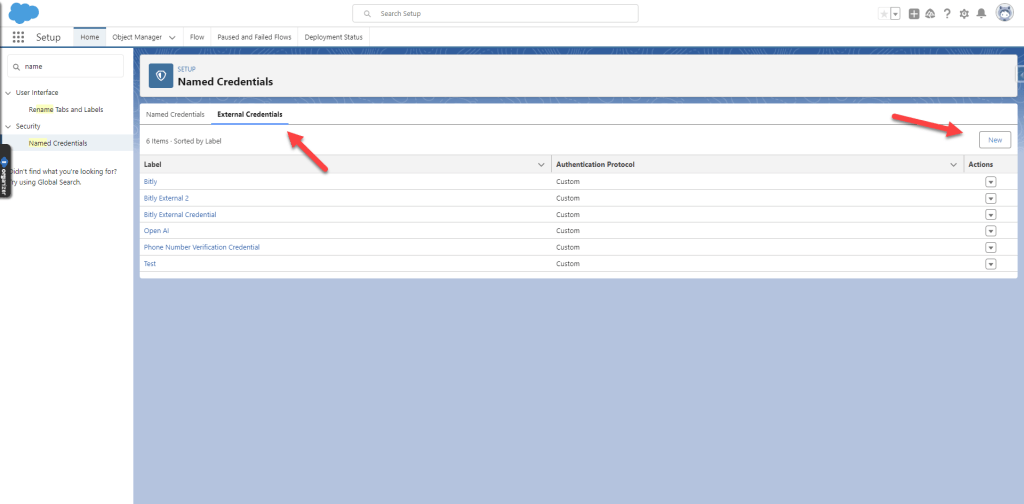Open the setup gear icon

click(x=964, y=14)
